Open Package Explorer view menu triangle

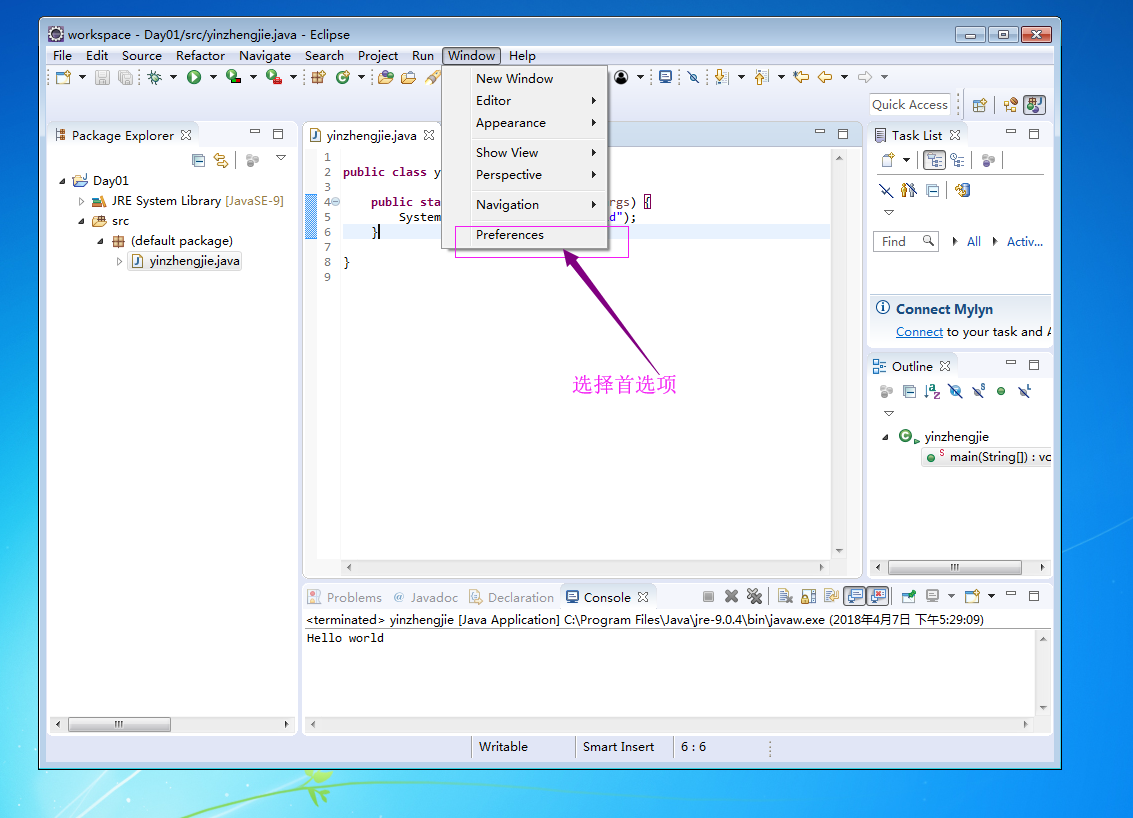tap(281, 158)
